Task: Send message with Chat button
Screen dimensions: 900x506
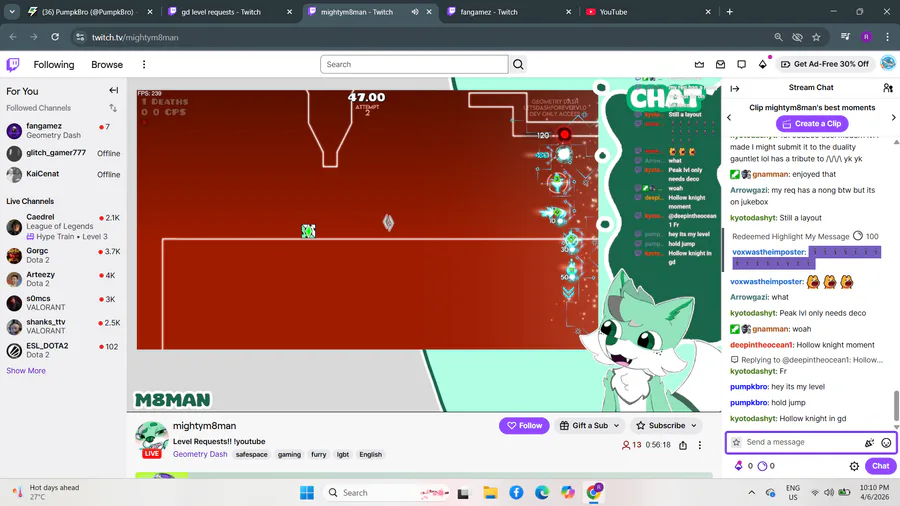Action: (x=880, y=466)
